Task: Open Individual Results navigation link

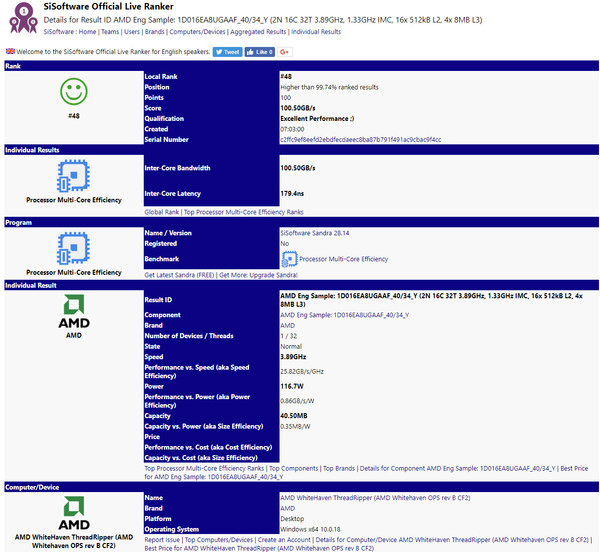Action: (x=316, y=32)
